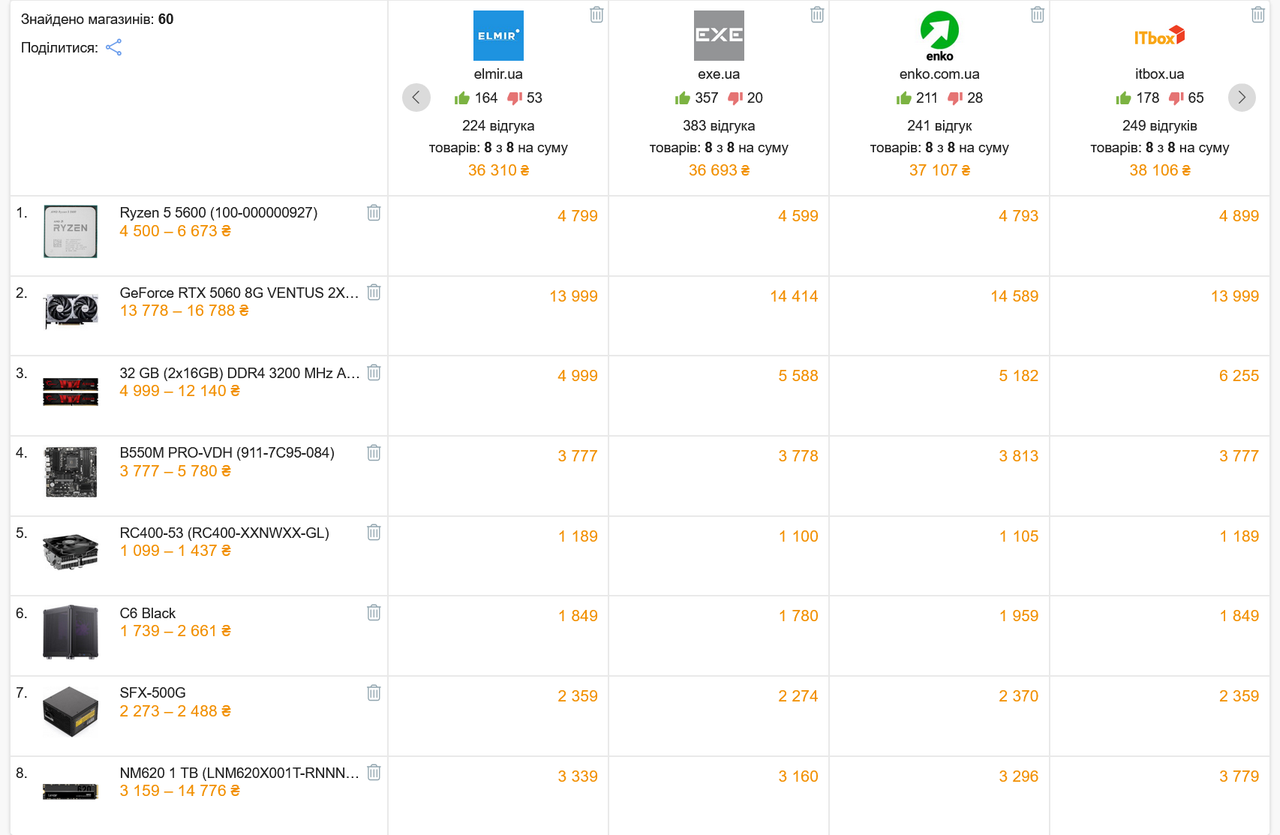Click C6 Black case thumbnail
The image size is (1280, 835).
[70, 631]
